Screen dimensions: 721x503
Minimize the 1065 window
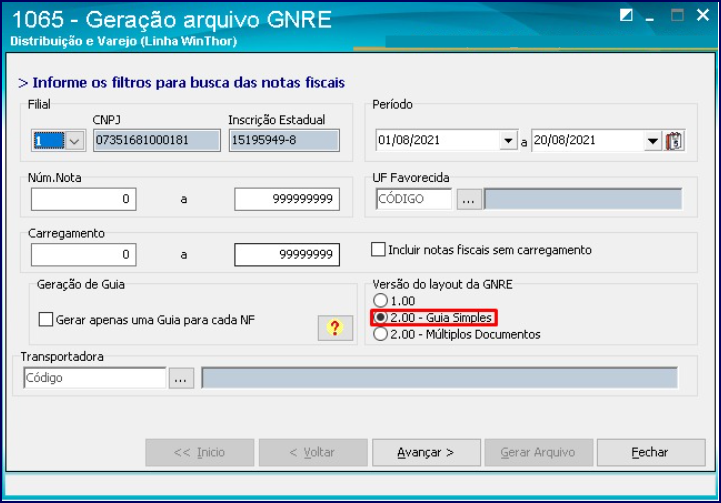click(x=650, y=18)
